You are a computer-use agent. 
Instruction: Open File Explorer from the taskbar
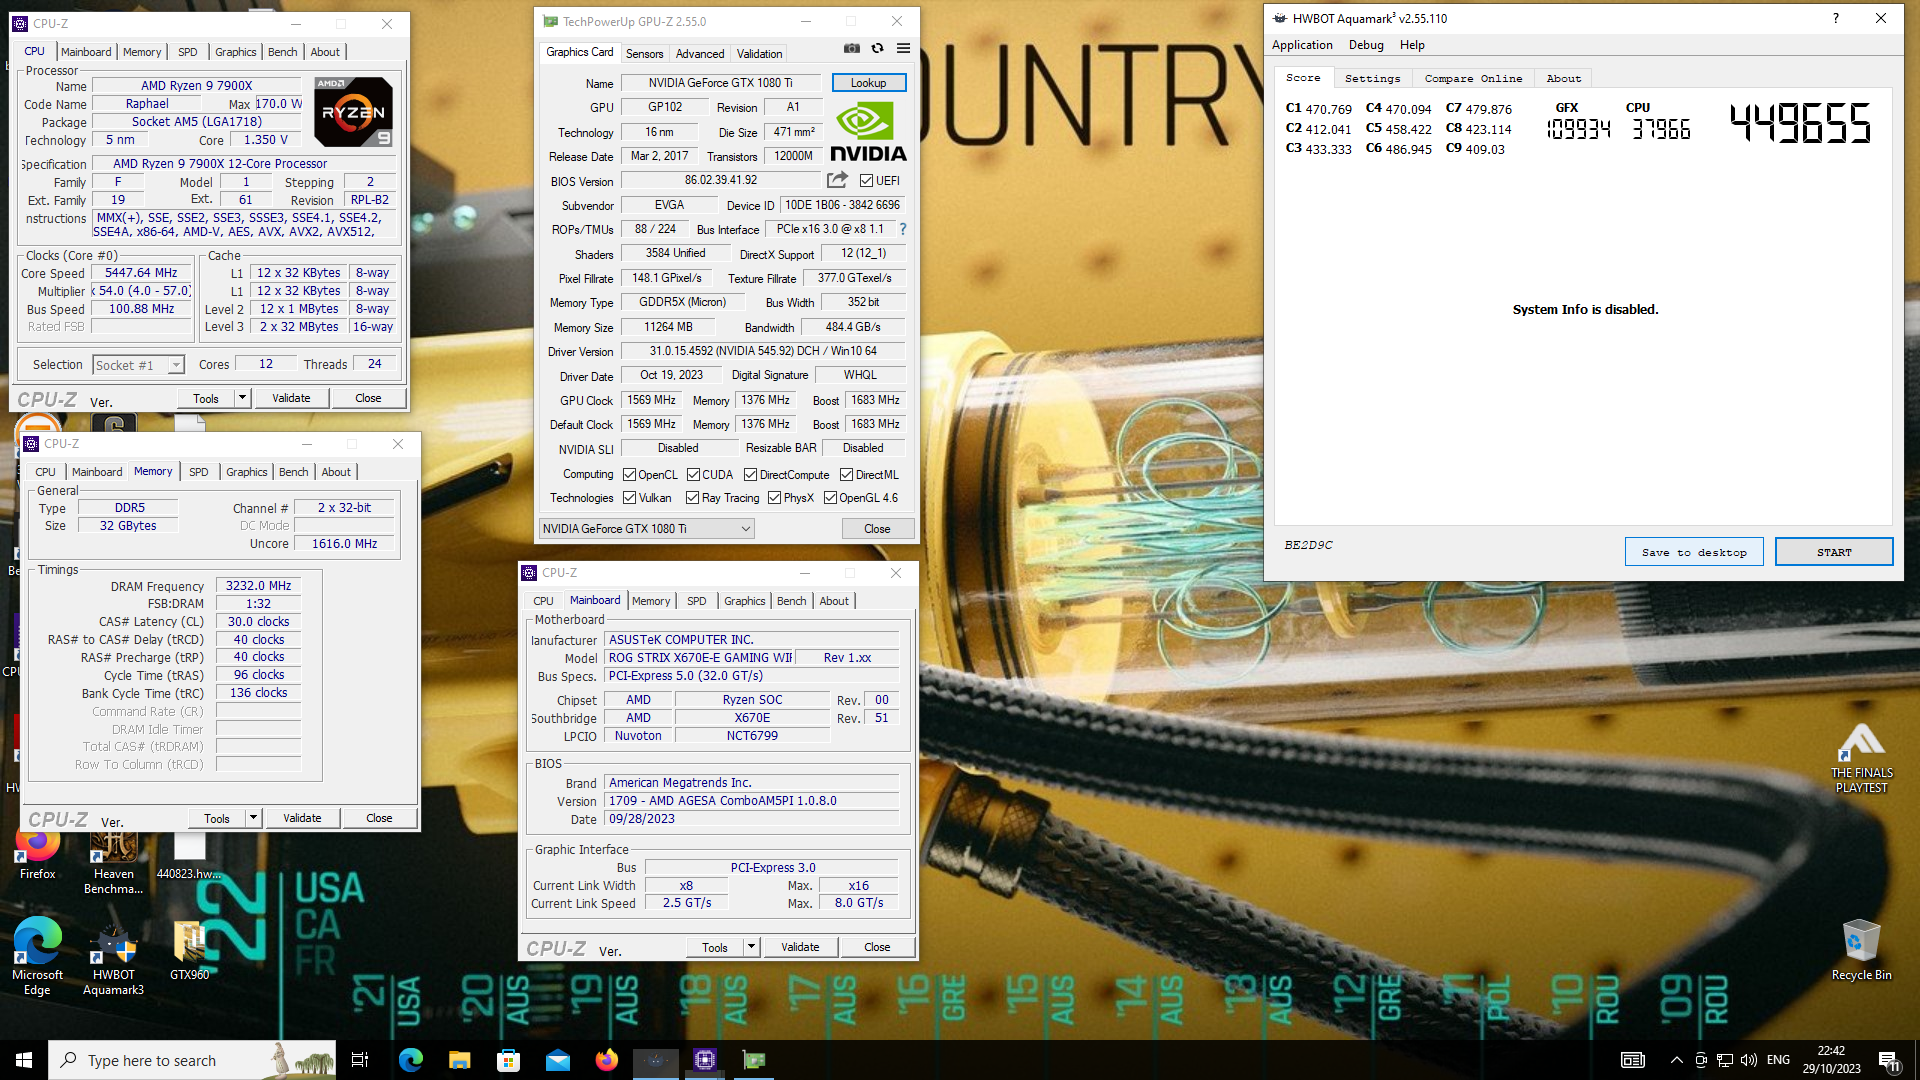tap(460, 1060)
